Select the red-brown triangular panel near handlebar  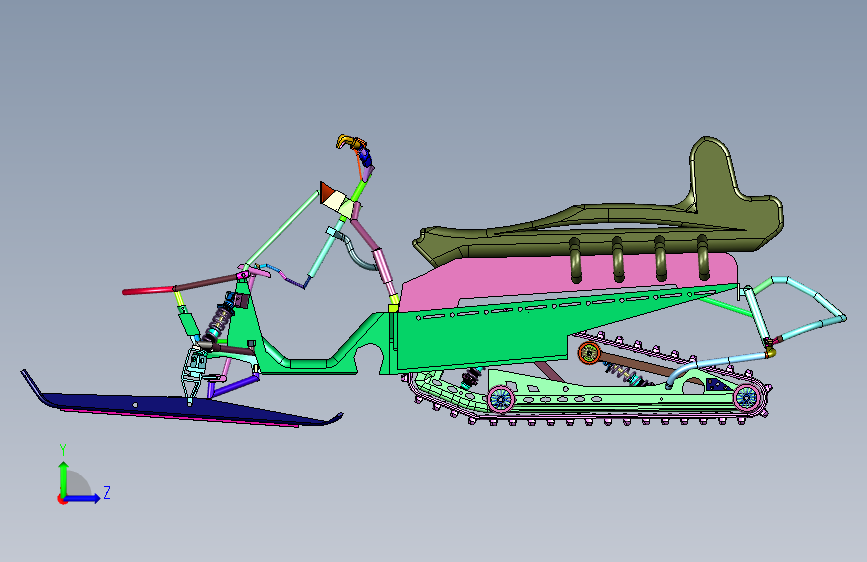[326, 191]
